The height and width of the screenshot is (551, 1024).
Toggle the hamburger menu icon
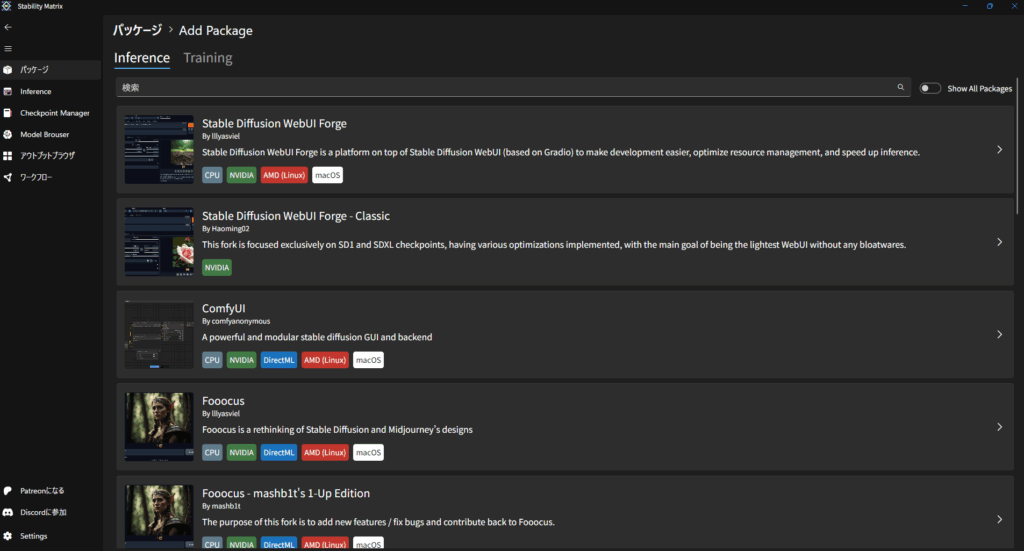click(x=8, y=48)
